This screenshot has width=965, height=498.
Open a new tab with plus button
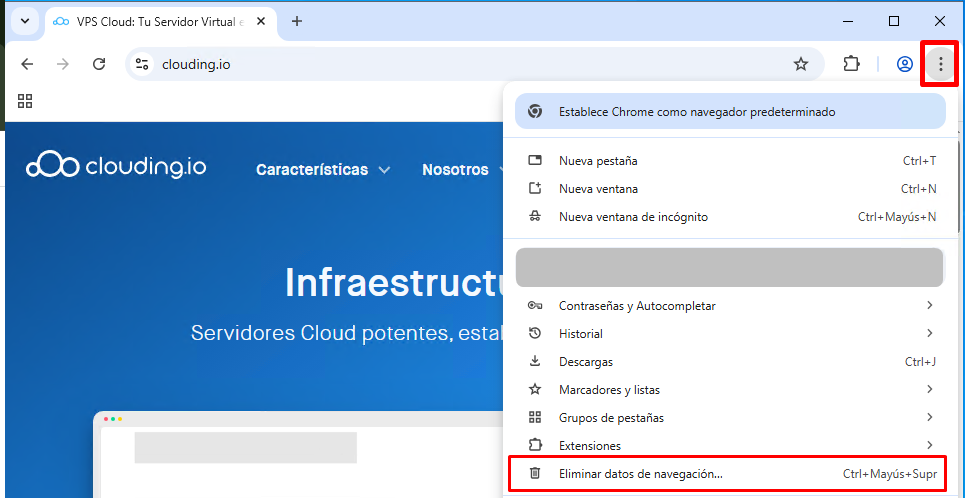[x=296, y=21]
